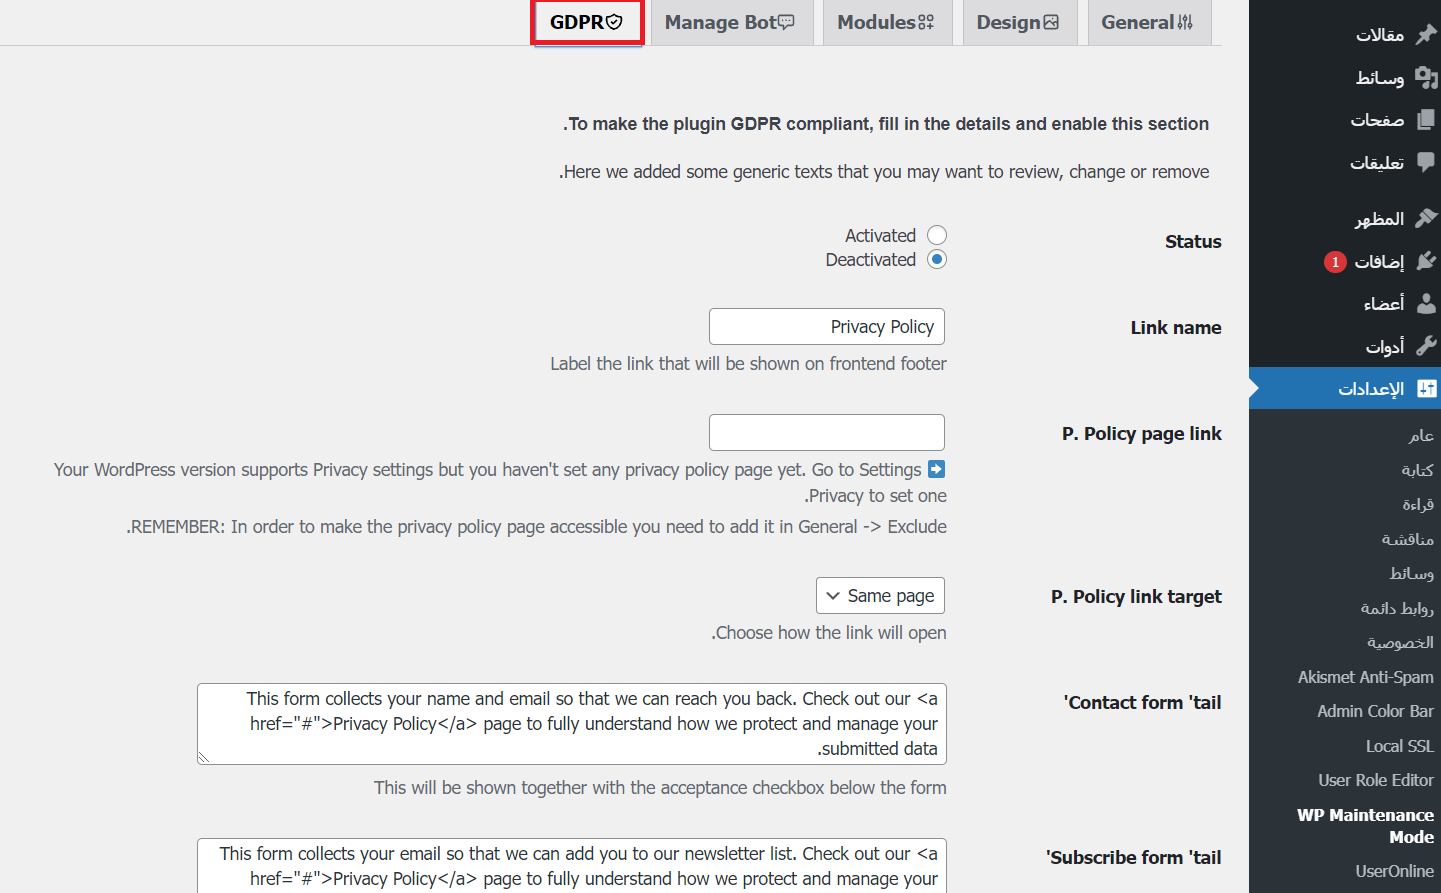This screenshot has width=1441, height=893.
Task: Open the General tab
Action: (x=1147, y=23)
